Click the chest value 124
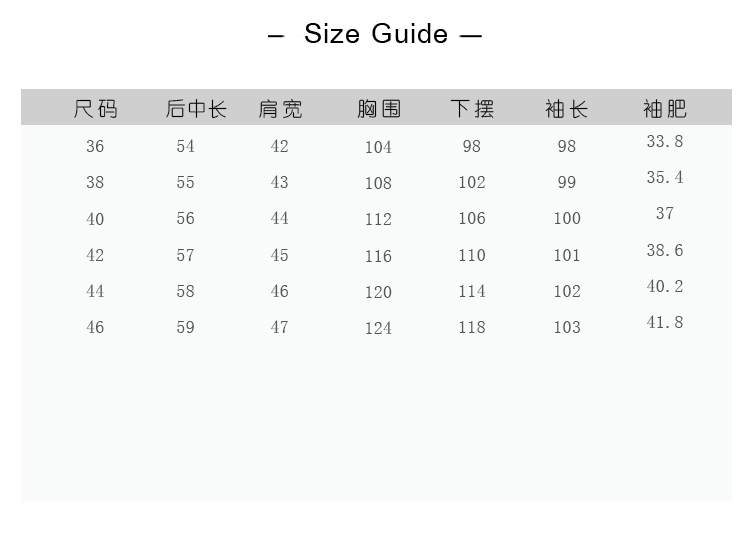The height and width of the screenshot is (535, 750). point(378,328)
